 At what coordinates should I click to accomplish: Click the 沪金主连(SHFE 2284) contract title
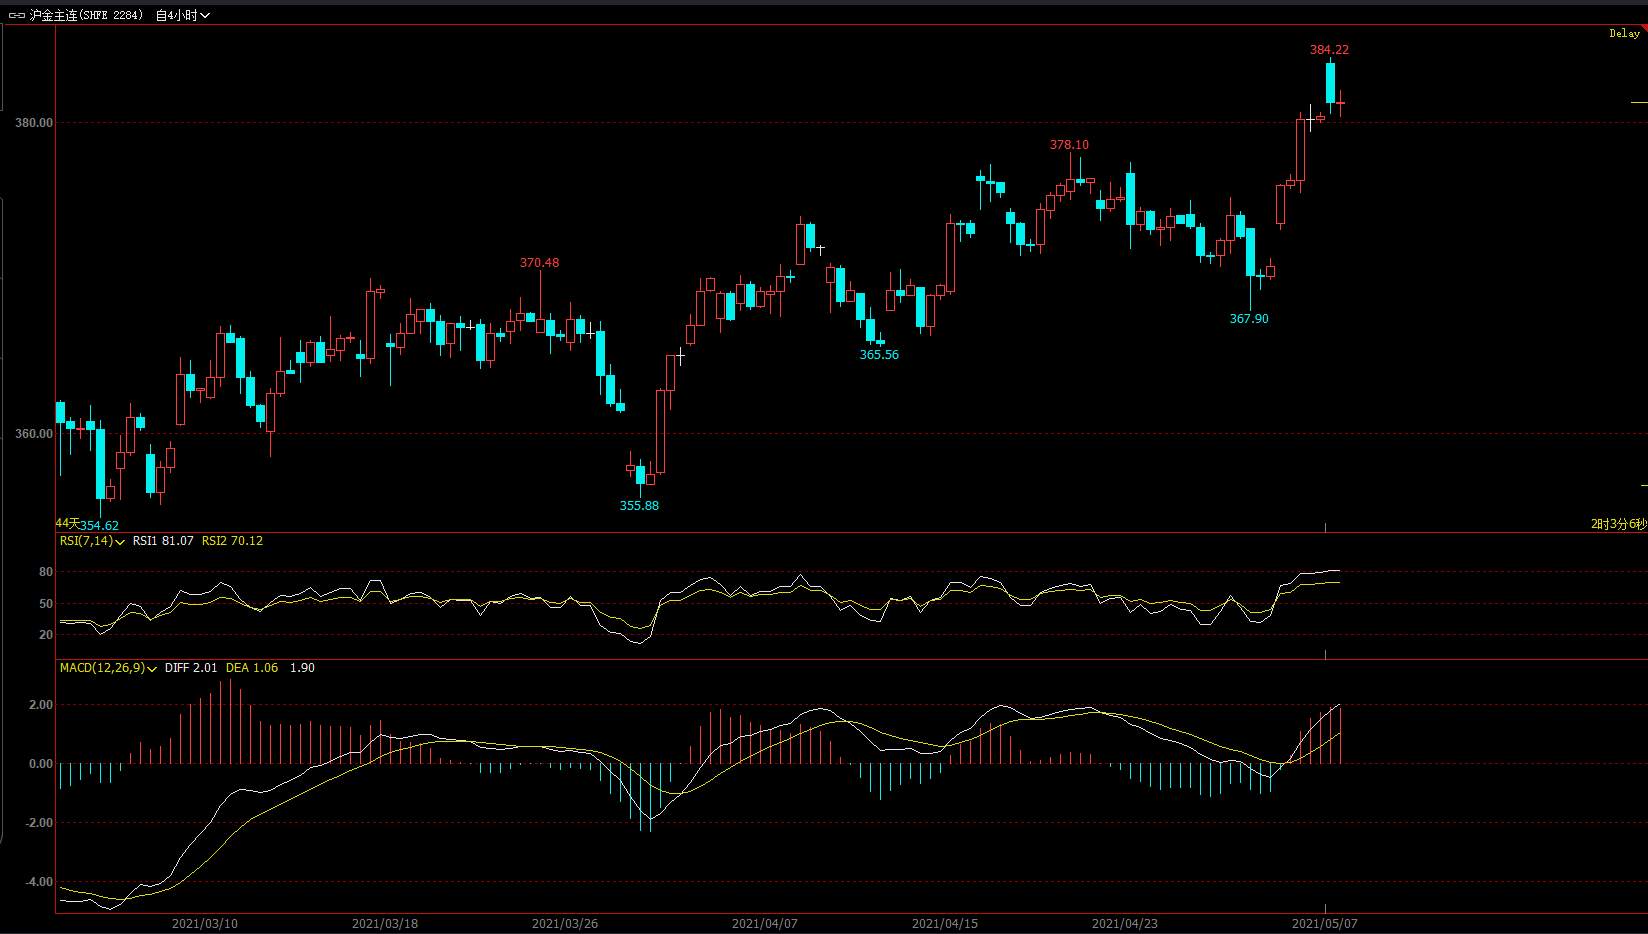86,16
